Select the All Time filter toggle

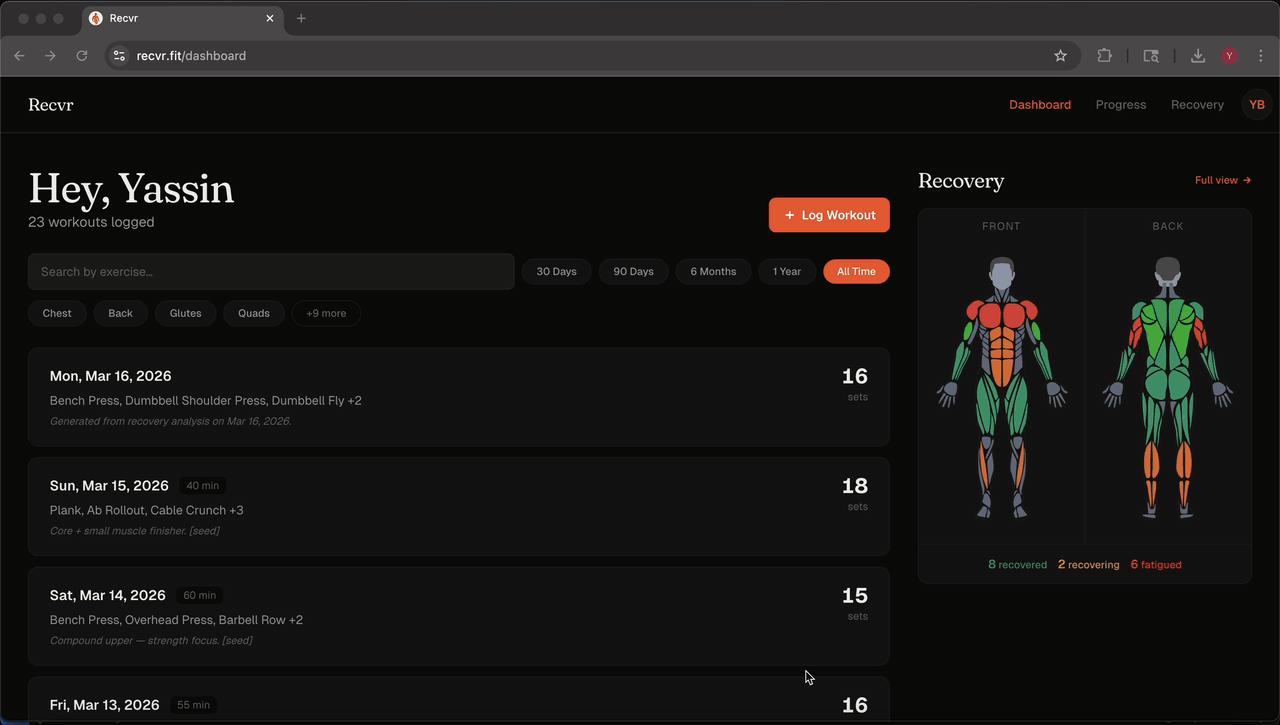coord(856,271)
